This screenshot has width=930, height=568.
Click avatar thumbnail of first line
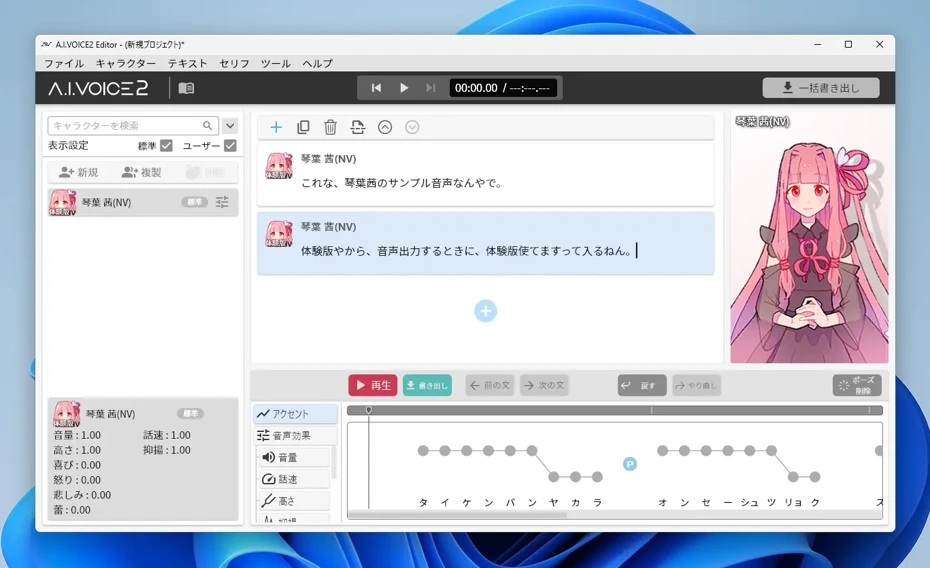coord(279,166)
